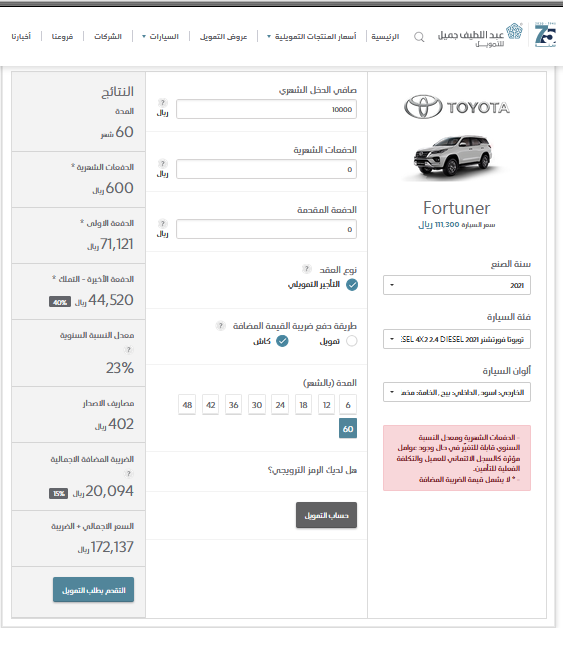563x645 pixels.
Task: Expand the cars navigation menu
Action: (x=160, y=37)
